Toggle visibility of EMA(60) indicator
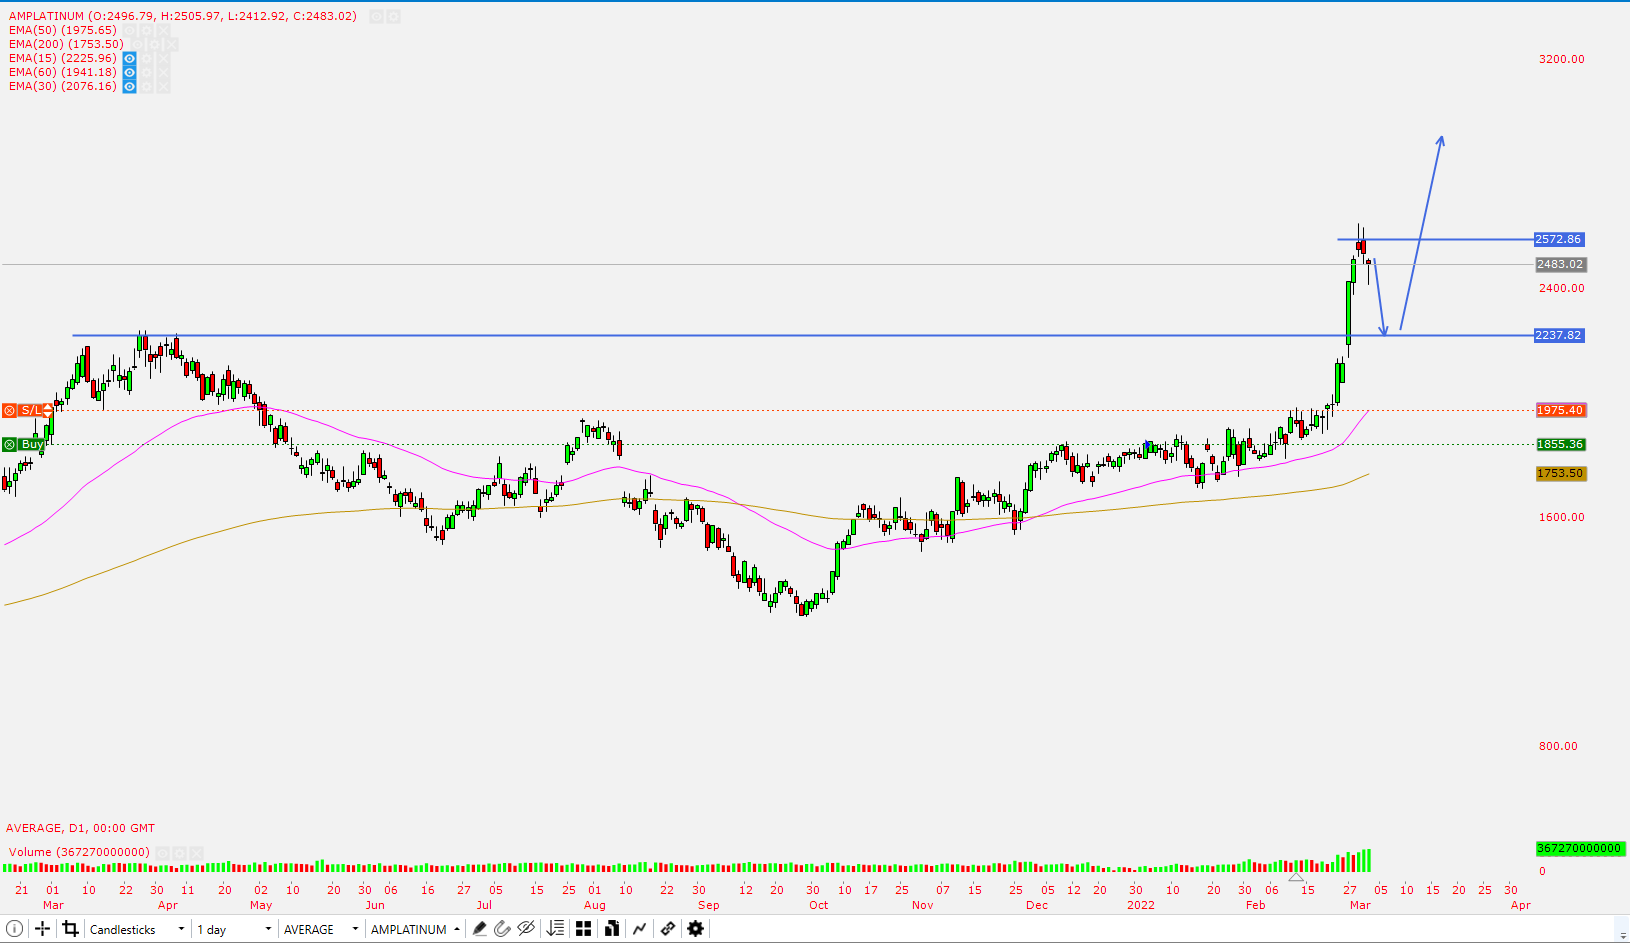The height and width of the screenshot is (943, 1630). [129, 72]
